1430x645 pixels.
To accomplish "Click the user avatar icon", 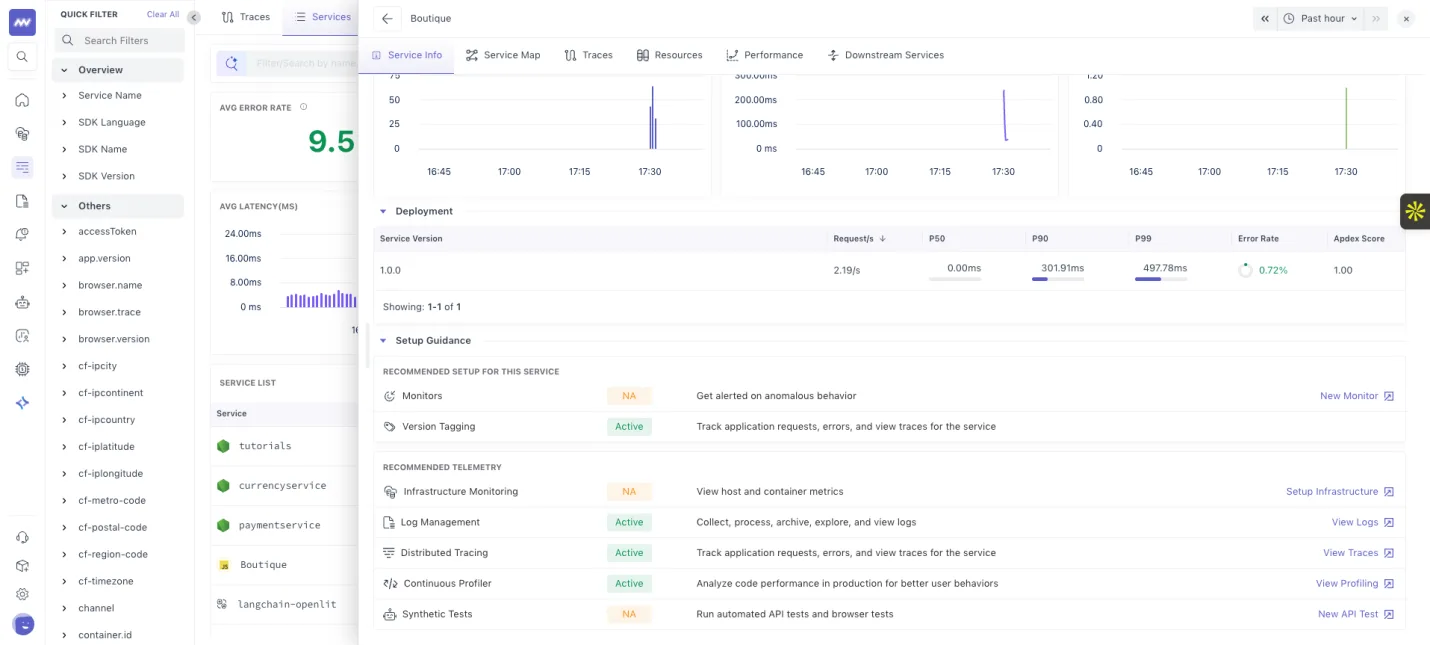I will point(23,625).
